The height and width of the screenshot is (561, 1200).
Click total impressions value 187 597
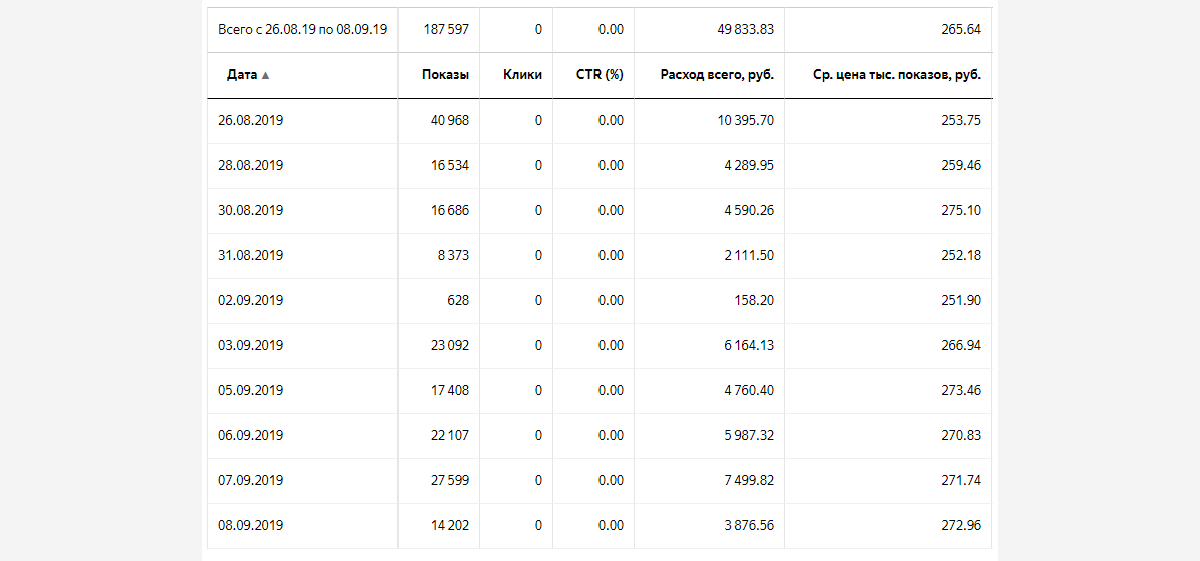pyautogui.click(x=446, y=29)
